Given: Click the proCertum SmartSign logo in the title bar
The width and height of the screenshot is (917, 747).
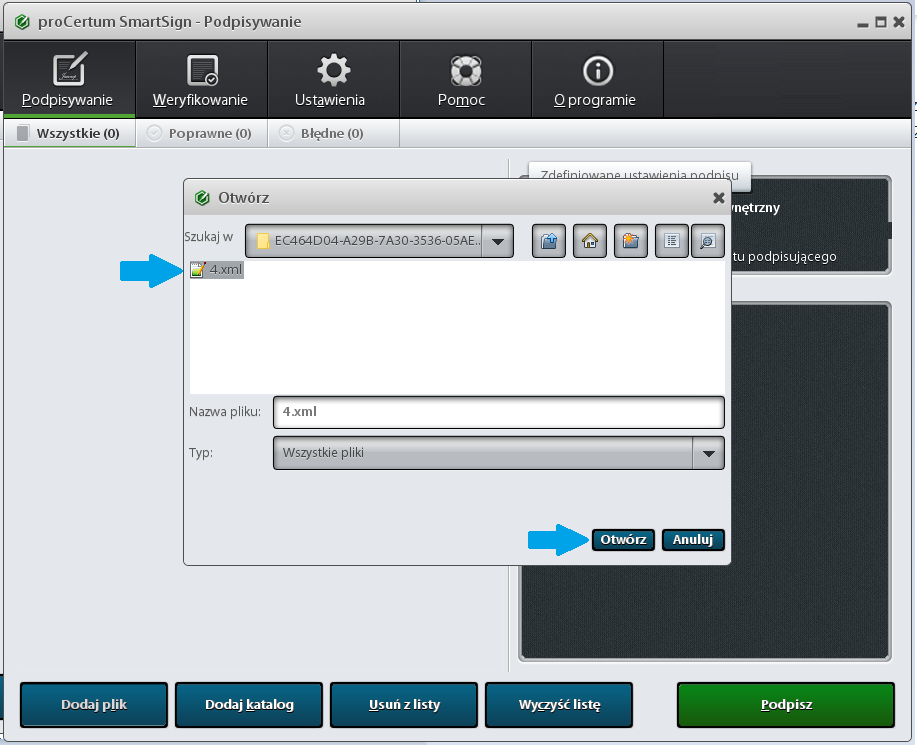Looking at the screenshot, I should pos(22,22).
